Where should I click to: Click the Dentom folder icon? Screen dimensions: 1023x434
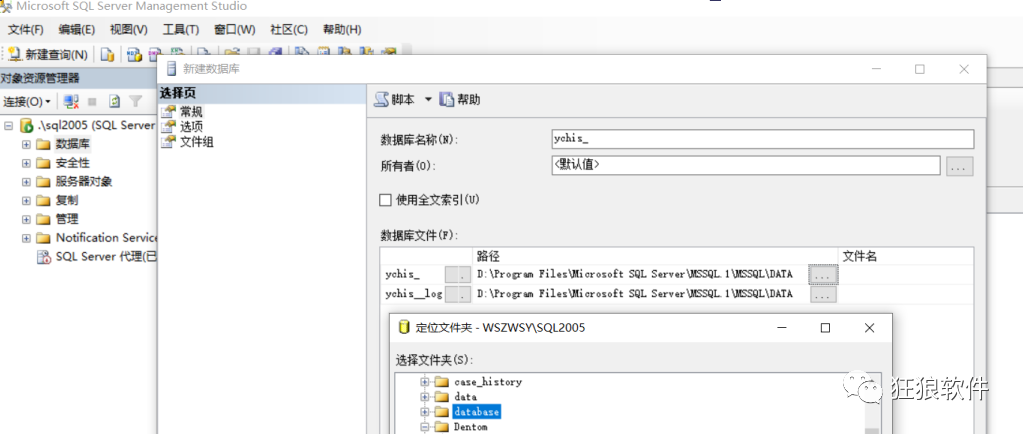coord(442,427)
